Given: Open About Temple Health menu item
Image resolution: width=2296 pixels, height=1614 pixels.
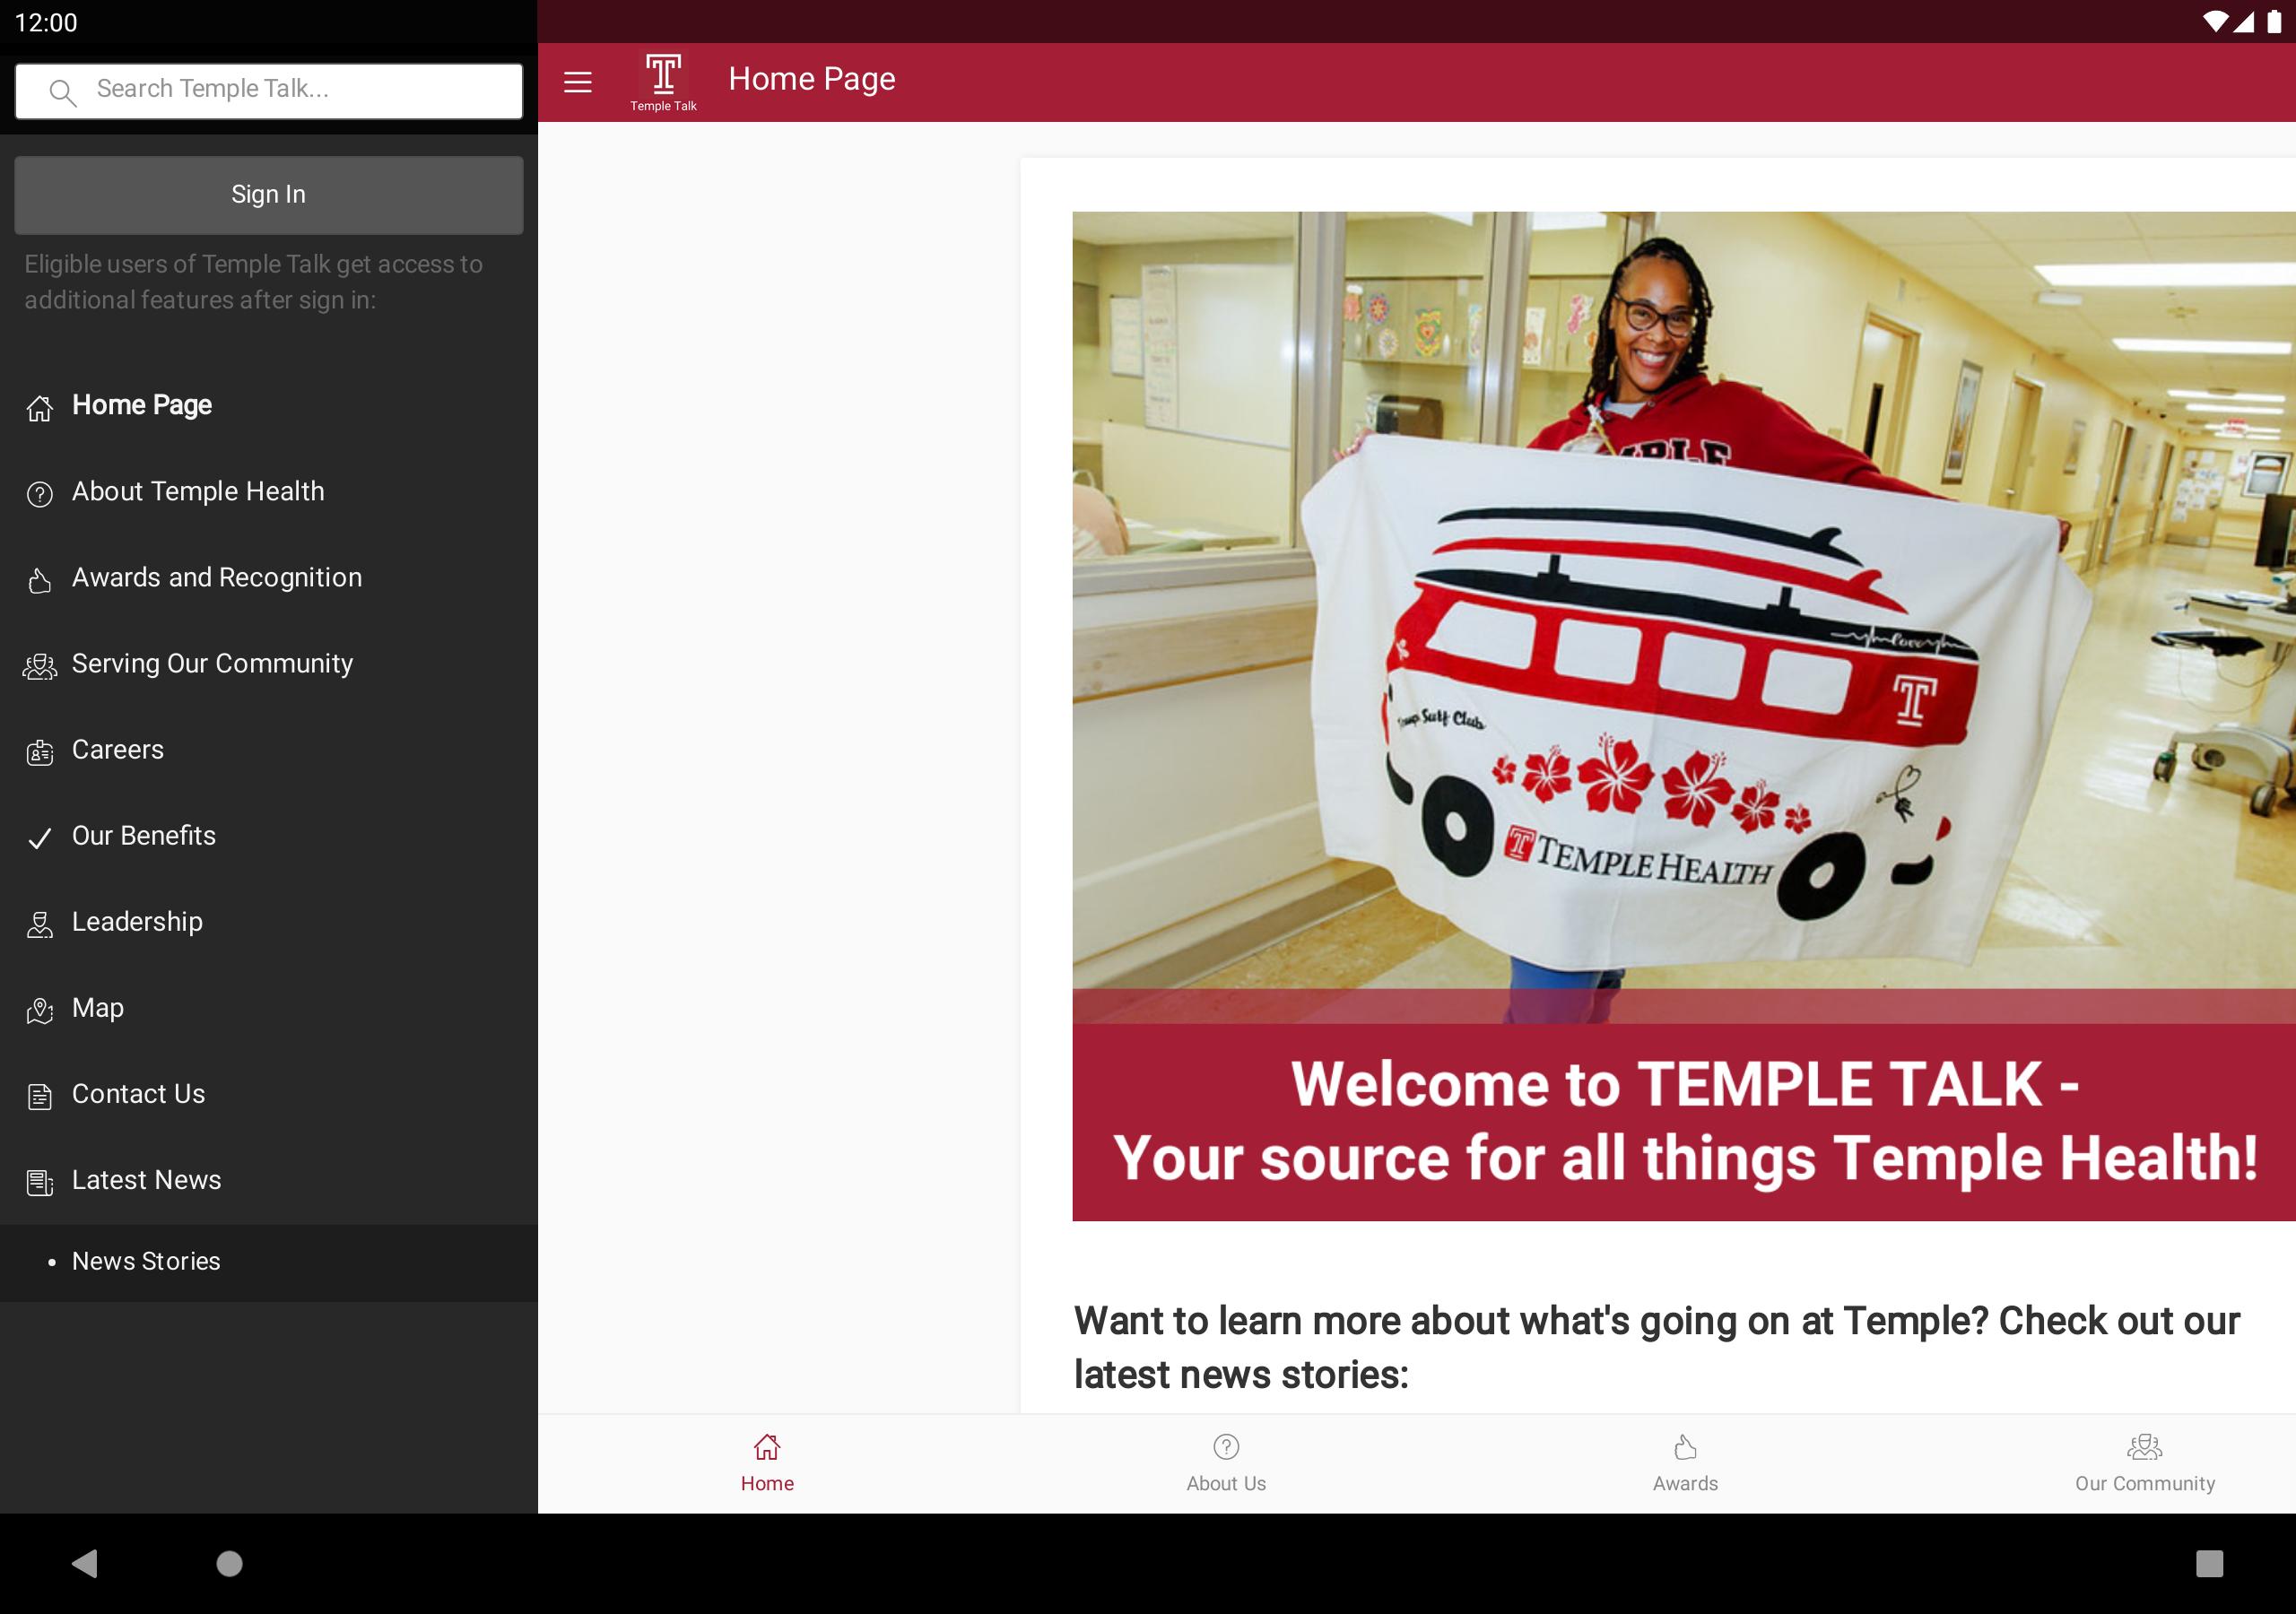Looking at the screenshot, I should tap(268, 491).
